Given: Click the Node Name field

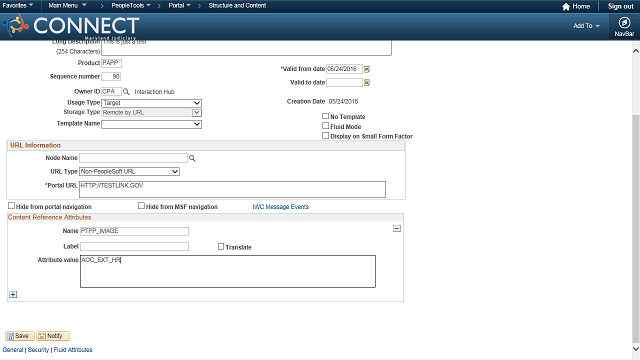Looking at the screenshot, I should tap(133, 158).
